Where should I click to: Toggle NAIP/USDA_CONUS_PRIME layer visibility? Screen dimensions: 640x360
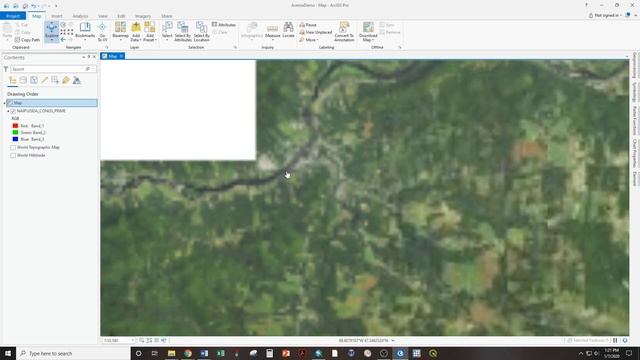pyautogui.click(x=13, y=111)
